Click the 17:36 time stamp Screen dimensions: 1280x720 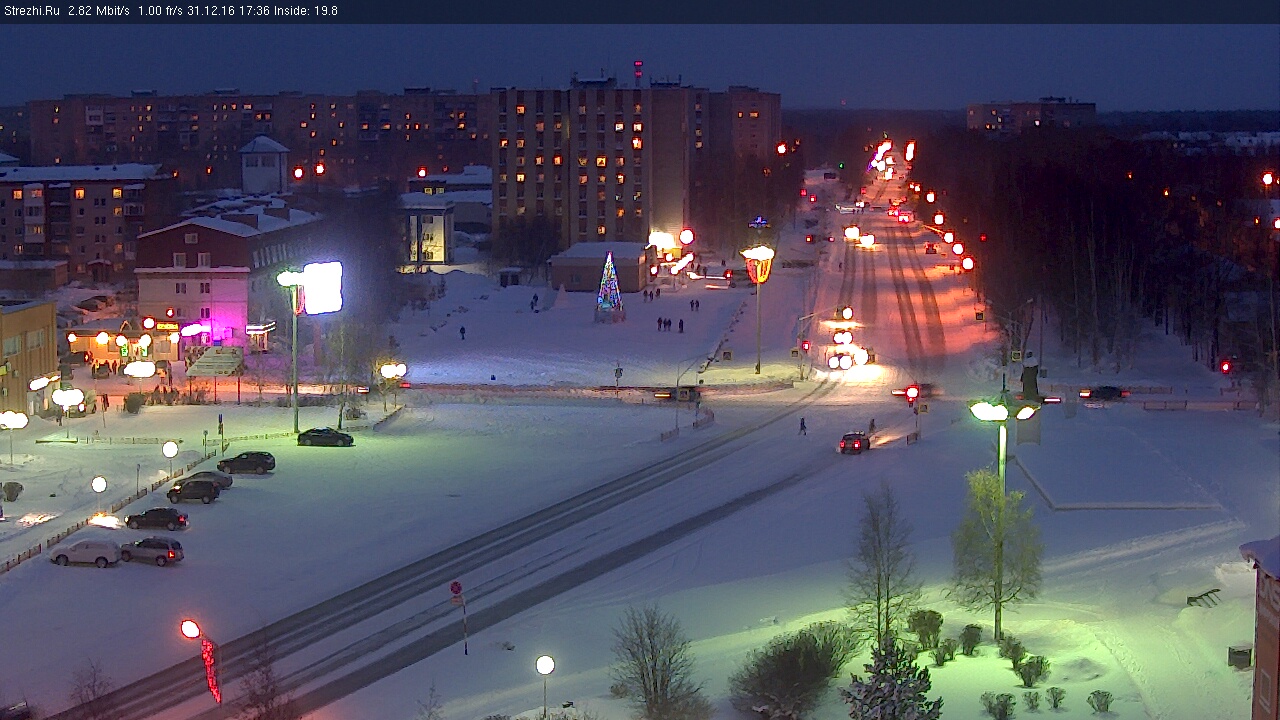point(252,11)
